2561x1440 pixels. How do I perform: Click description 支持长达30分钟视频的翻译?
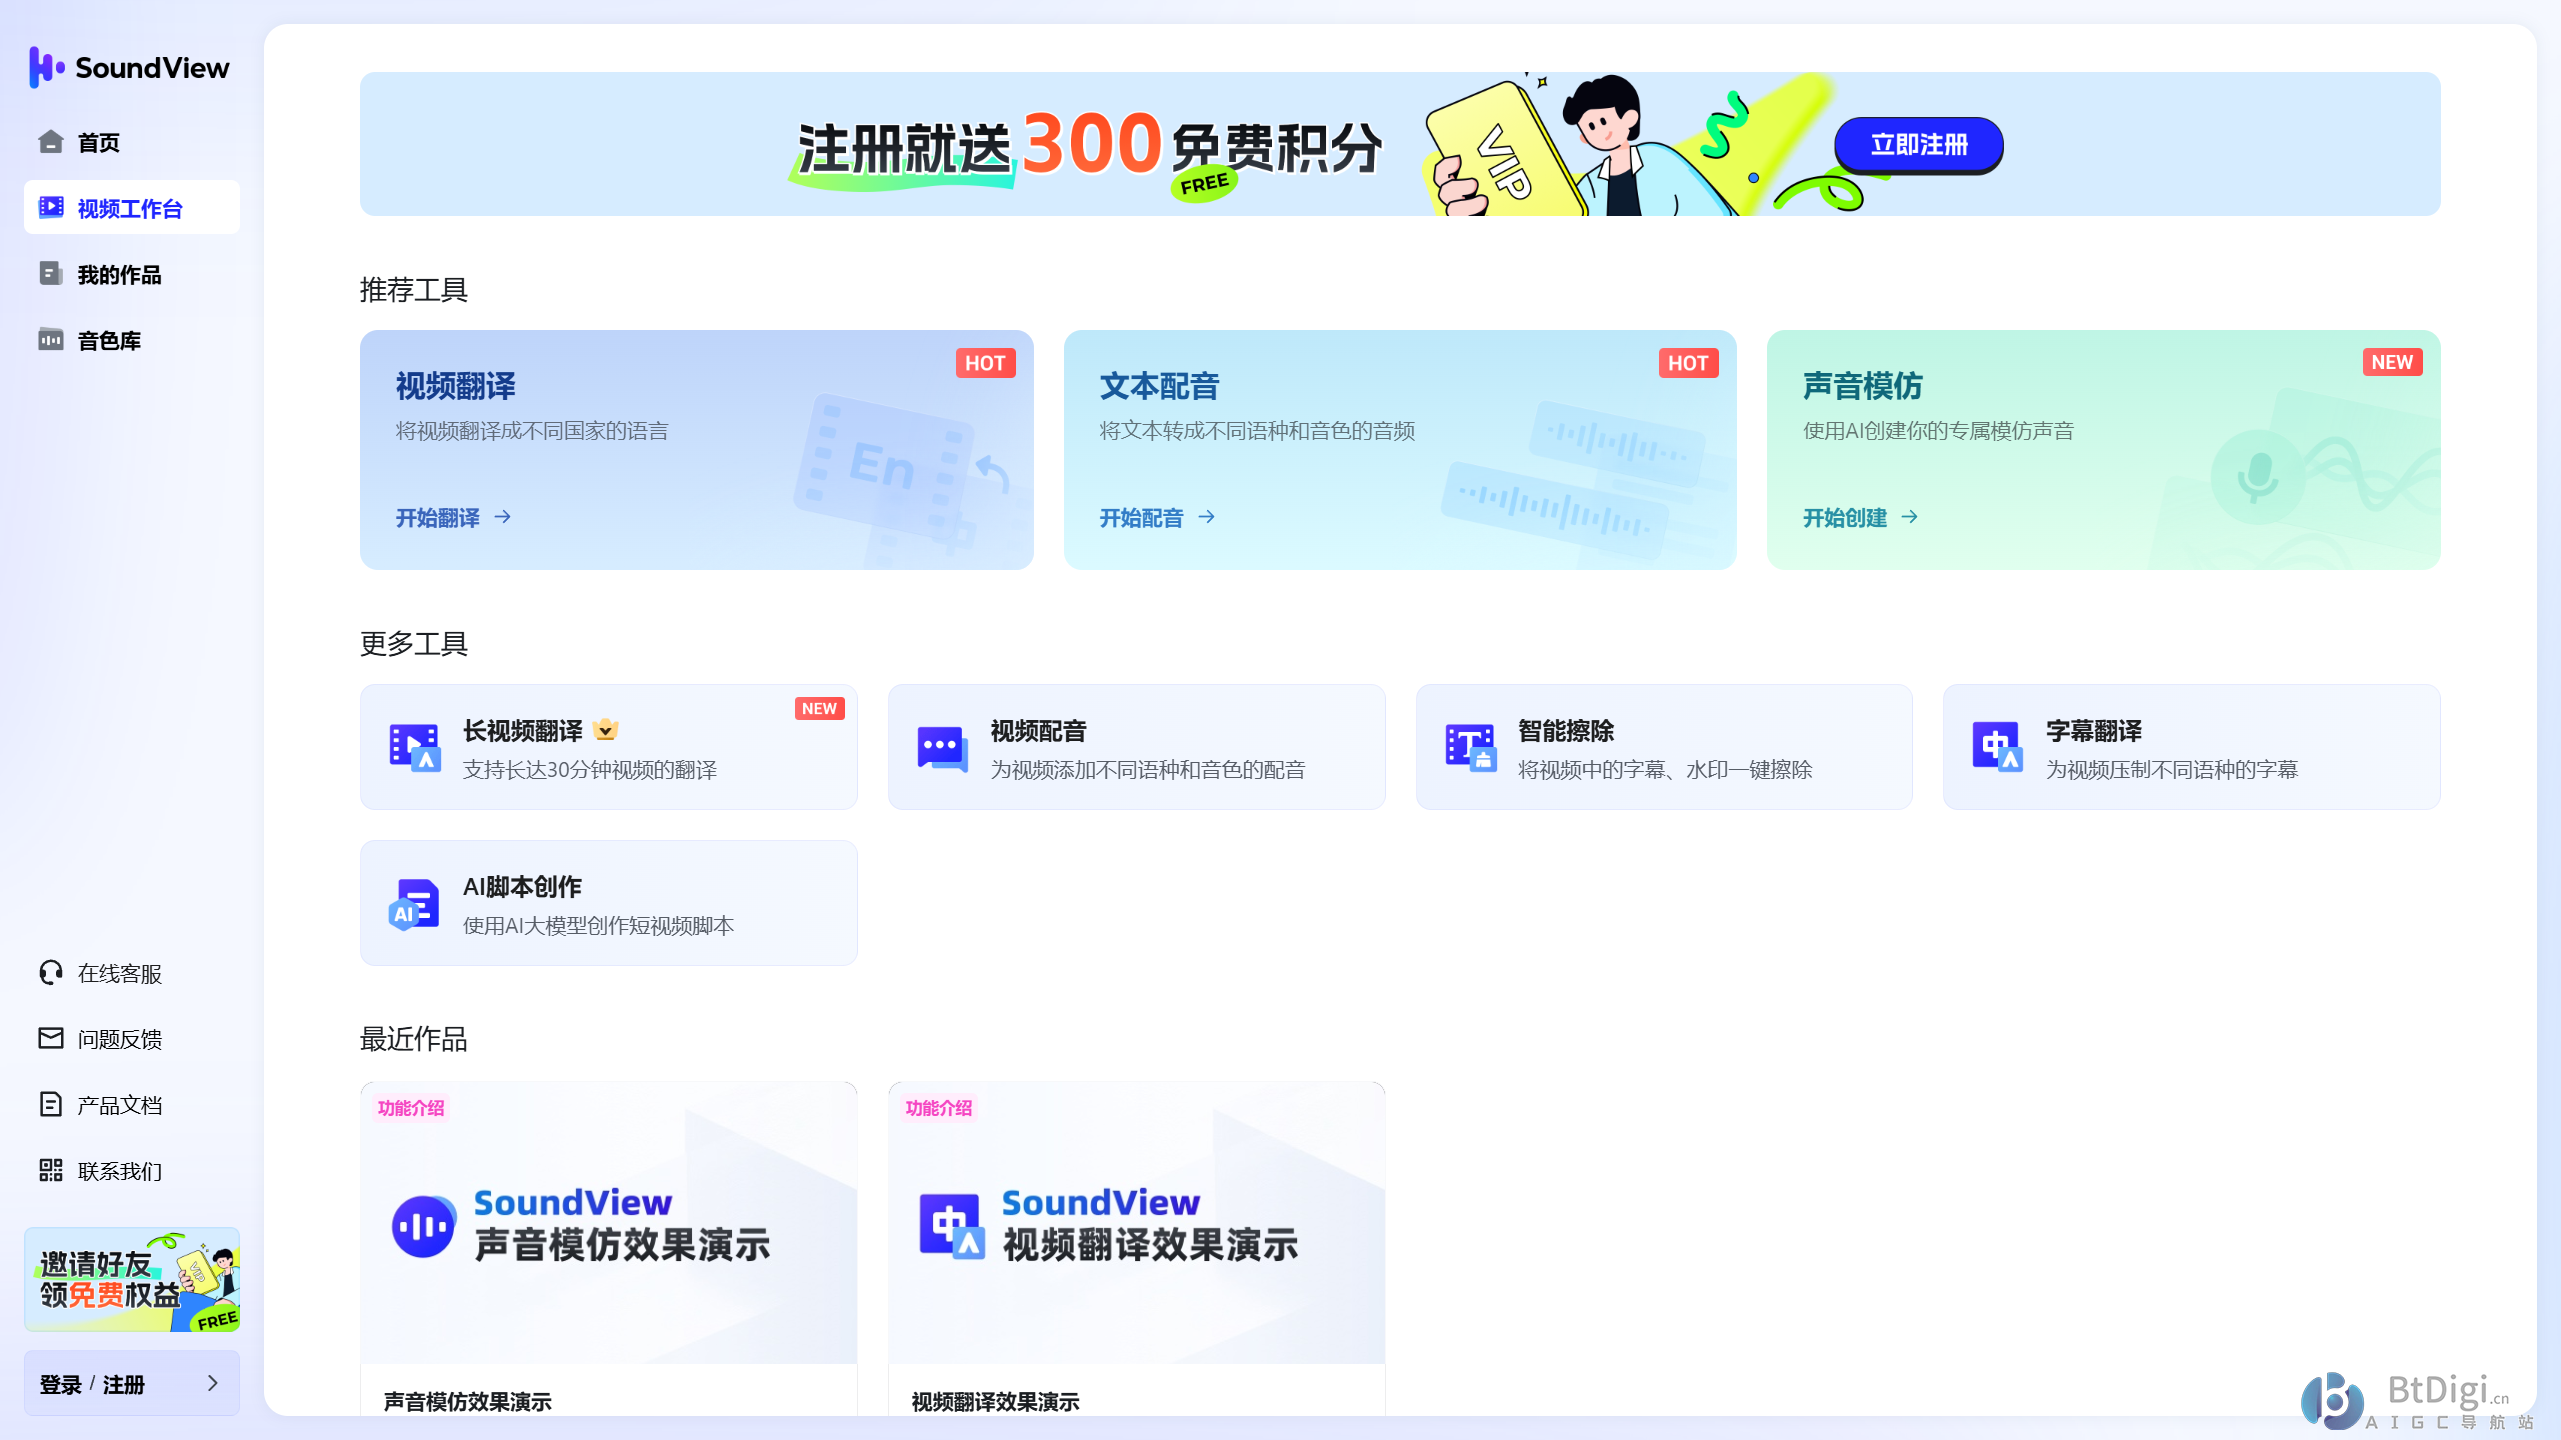(x=590, y=770)
